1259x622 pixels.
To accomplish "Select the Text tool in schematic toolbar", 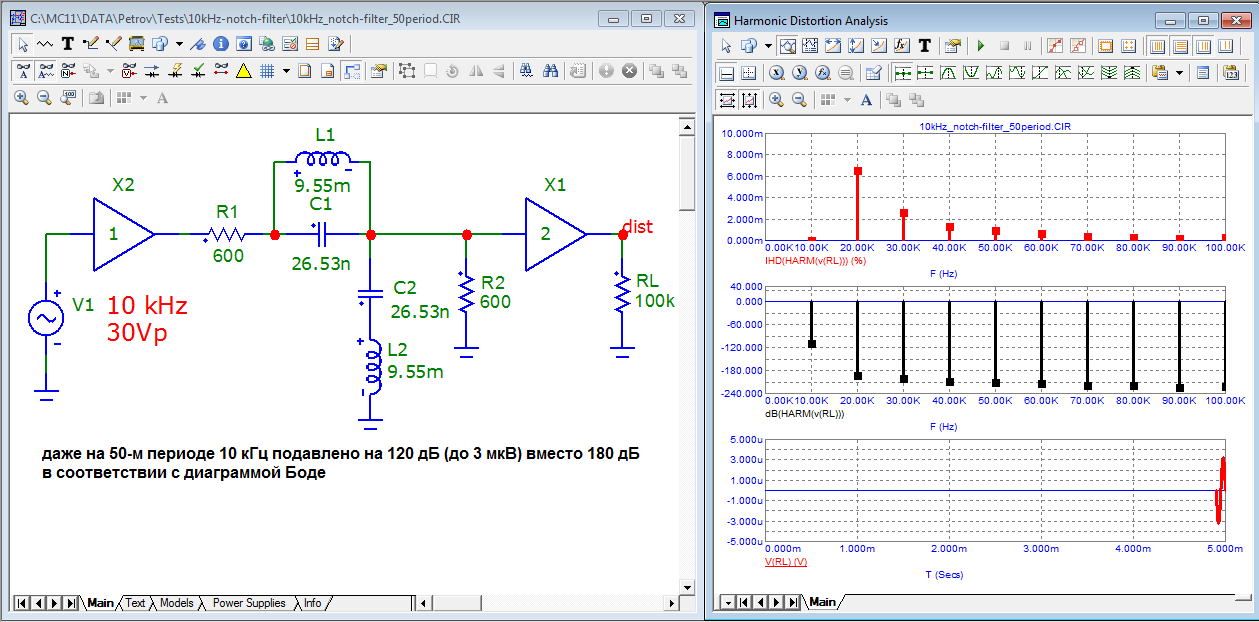I will coord(68,44).
